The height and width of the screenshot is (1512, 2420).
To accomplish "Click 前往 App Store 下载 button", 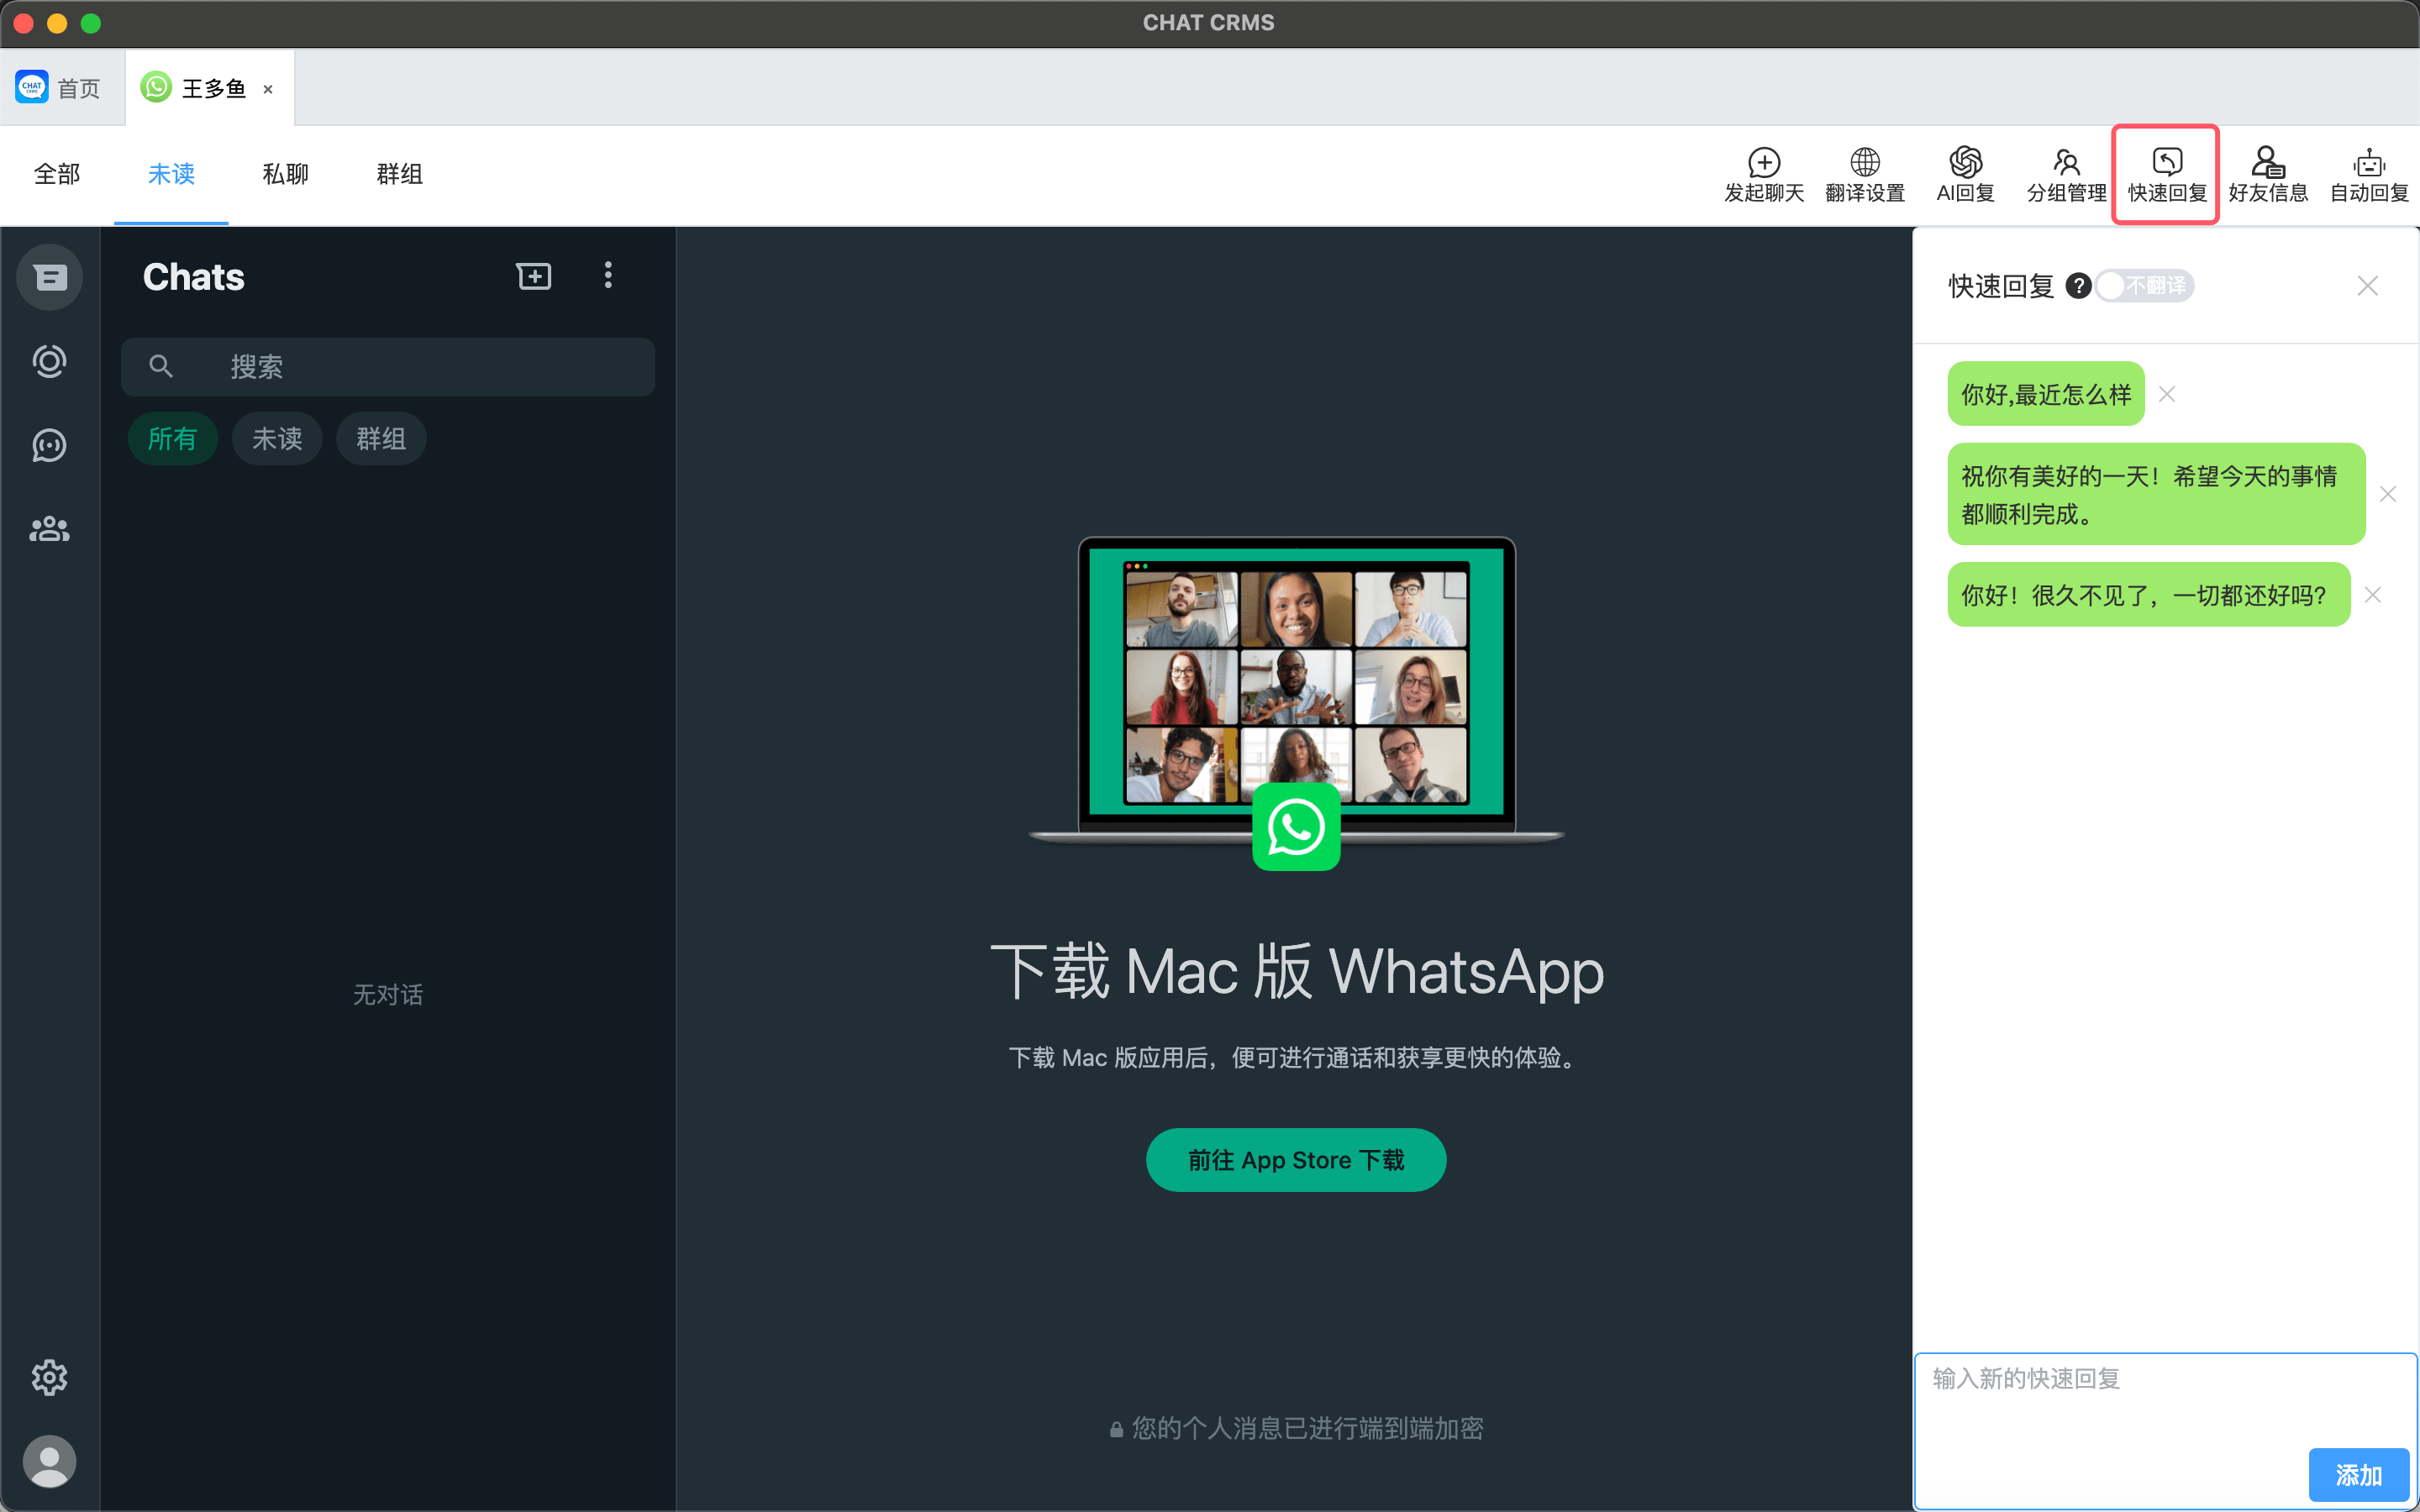I will pos(1296,1160).
